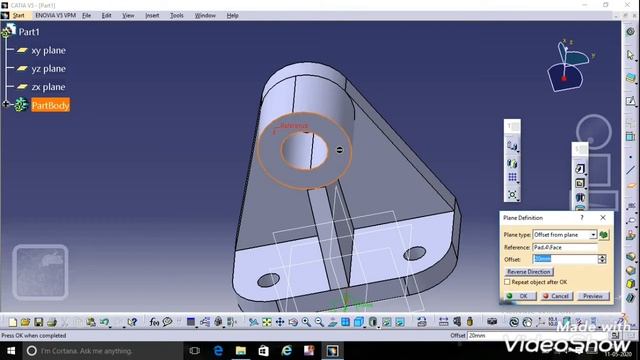Open the Tools menu

coord(176,16)
